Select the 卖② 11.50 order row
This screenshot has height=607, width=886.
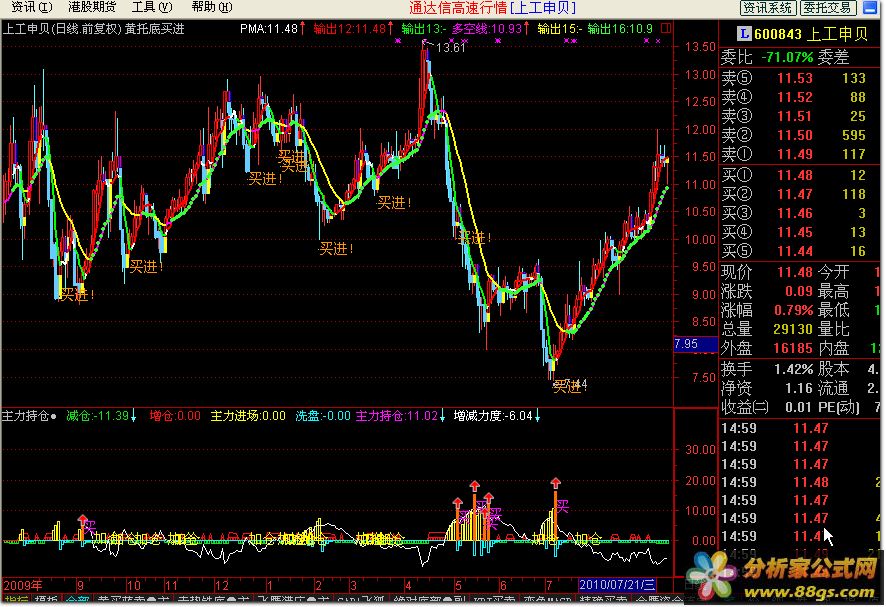click(x=793, y=135)
